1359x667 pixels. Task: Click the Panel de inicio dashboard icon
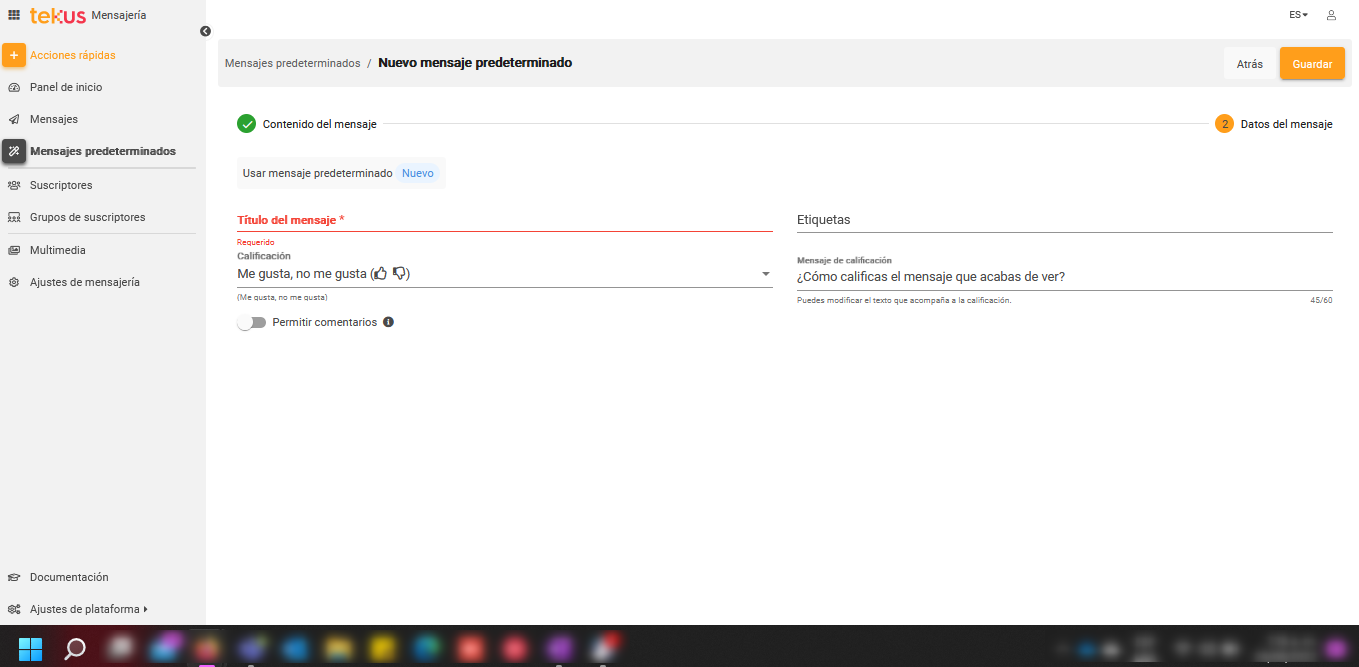tap(14, 87)
